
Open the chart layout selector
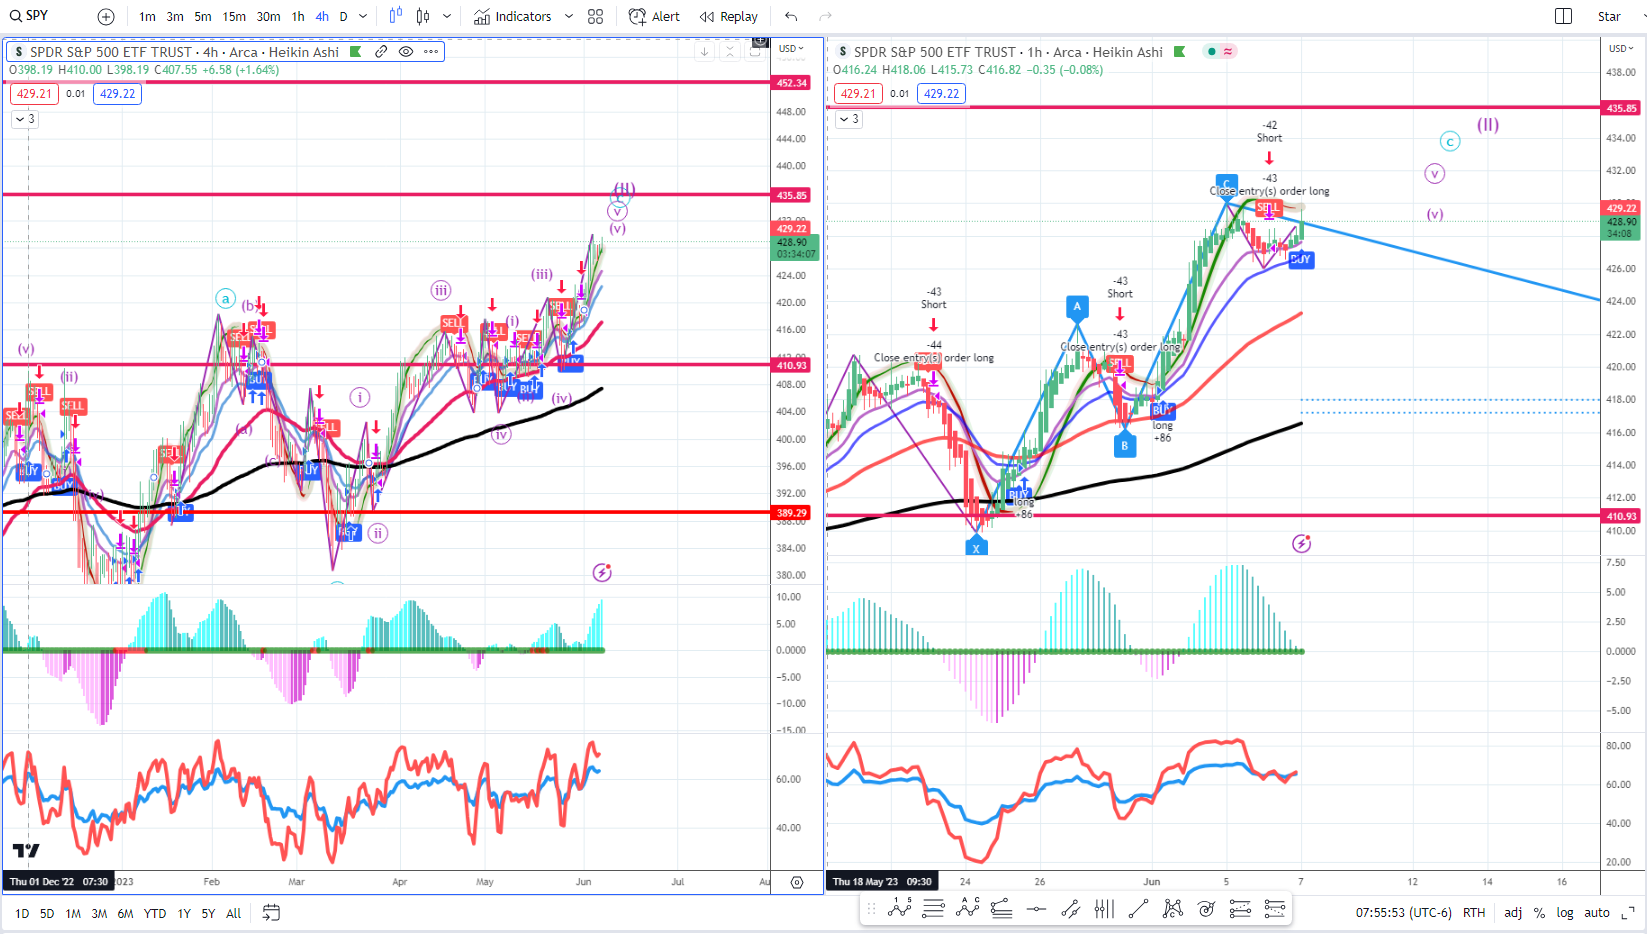1564,16
